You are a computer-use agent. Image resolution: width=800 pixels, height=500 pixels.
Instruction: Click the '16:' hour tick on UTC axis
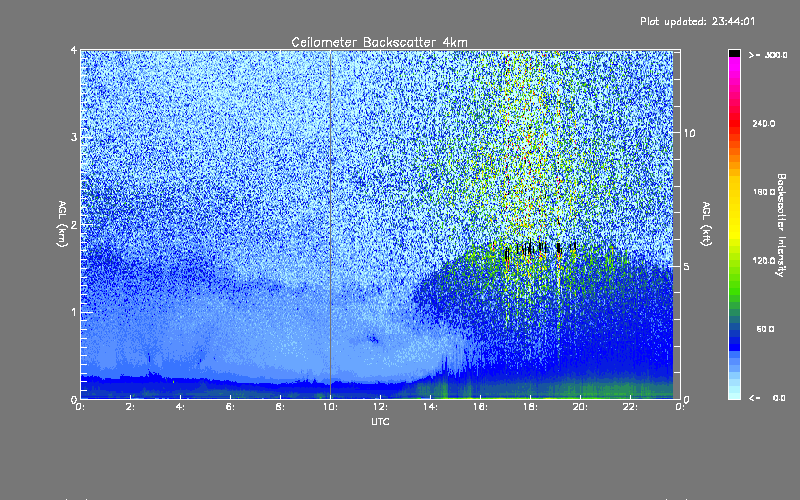[480, 407]
